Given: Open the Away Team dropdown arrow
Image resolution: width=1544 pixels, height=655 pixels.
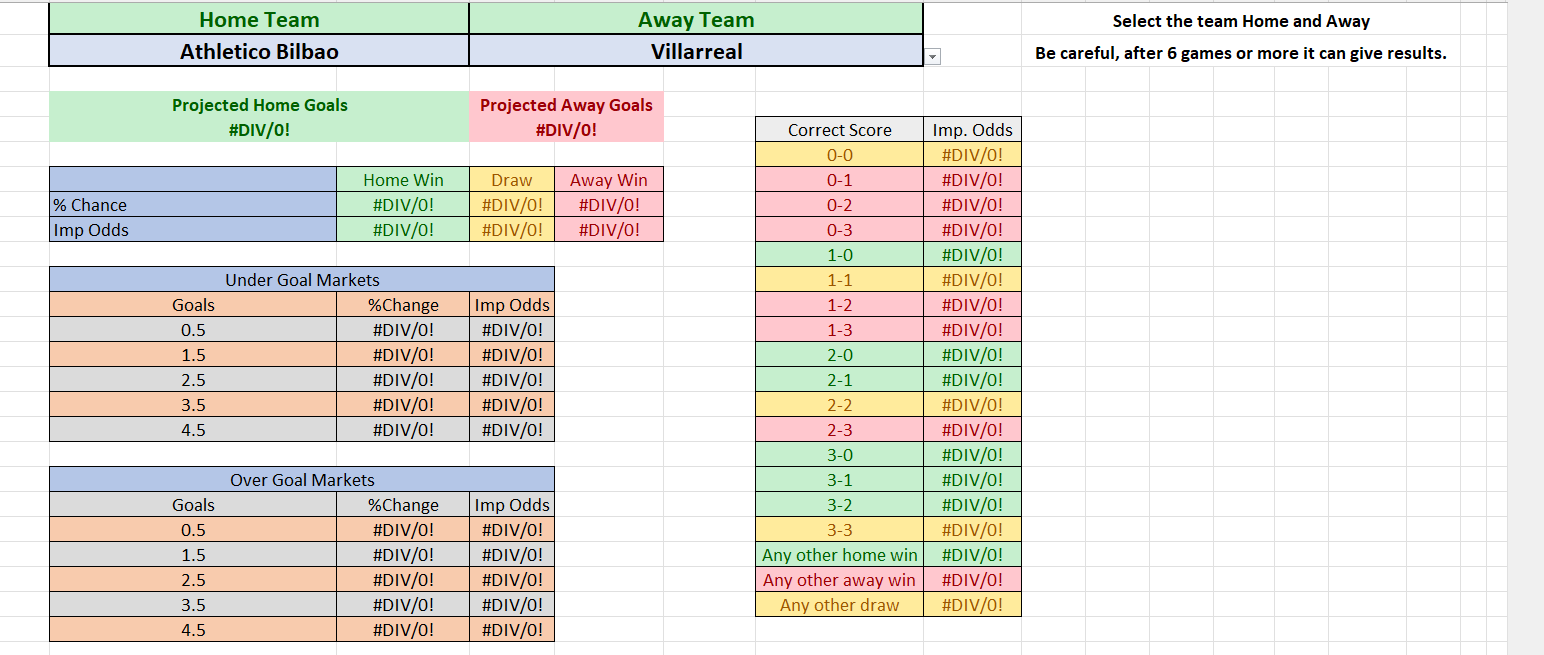Looking at the screenshot, I should coord(933,57).
